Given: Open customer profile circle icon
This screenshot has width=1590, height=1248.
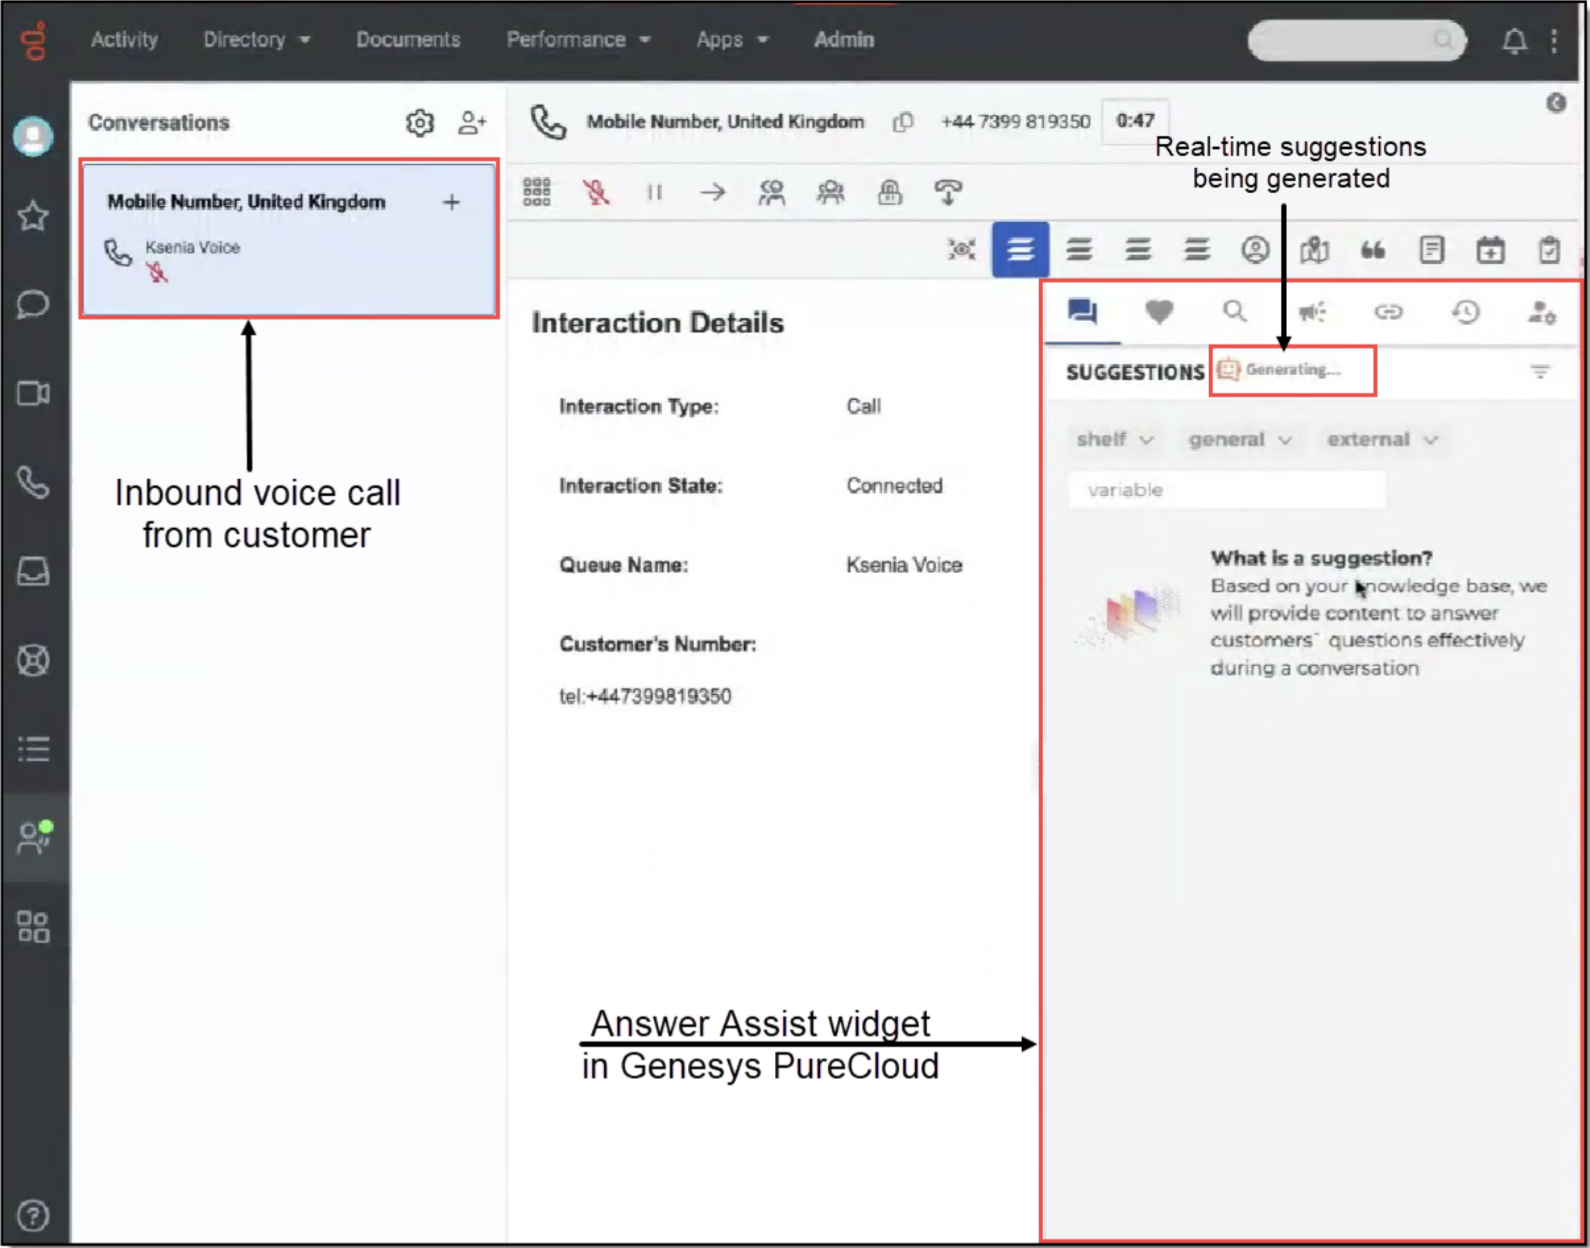Looking at the screenshot, I should 1255,249.
